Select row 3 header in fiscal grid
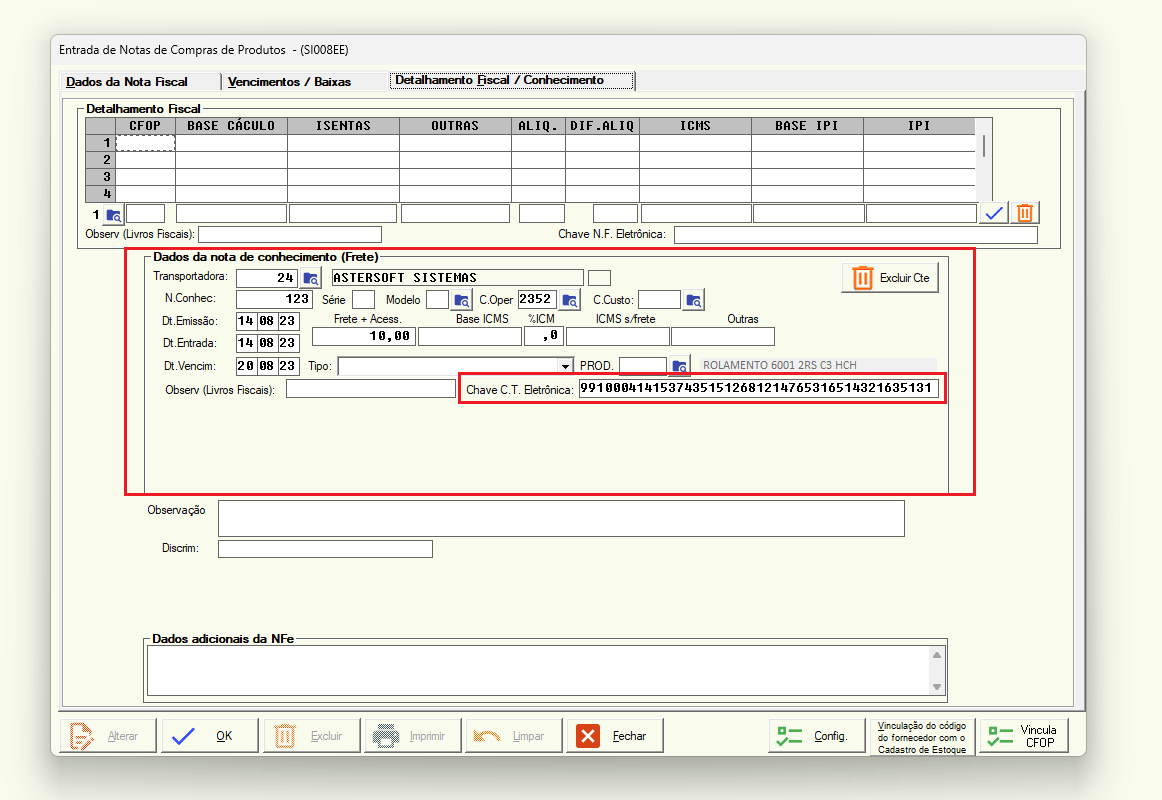Image resolution: width=1162 pixels, height=800 pixels. pyautogui.click(x=101, y=177)
